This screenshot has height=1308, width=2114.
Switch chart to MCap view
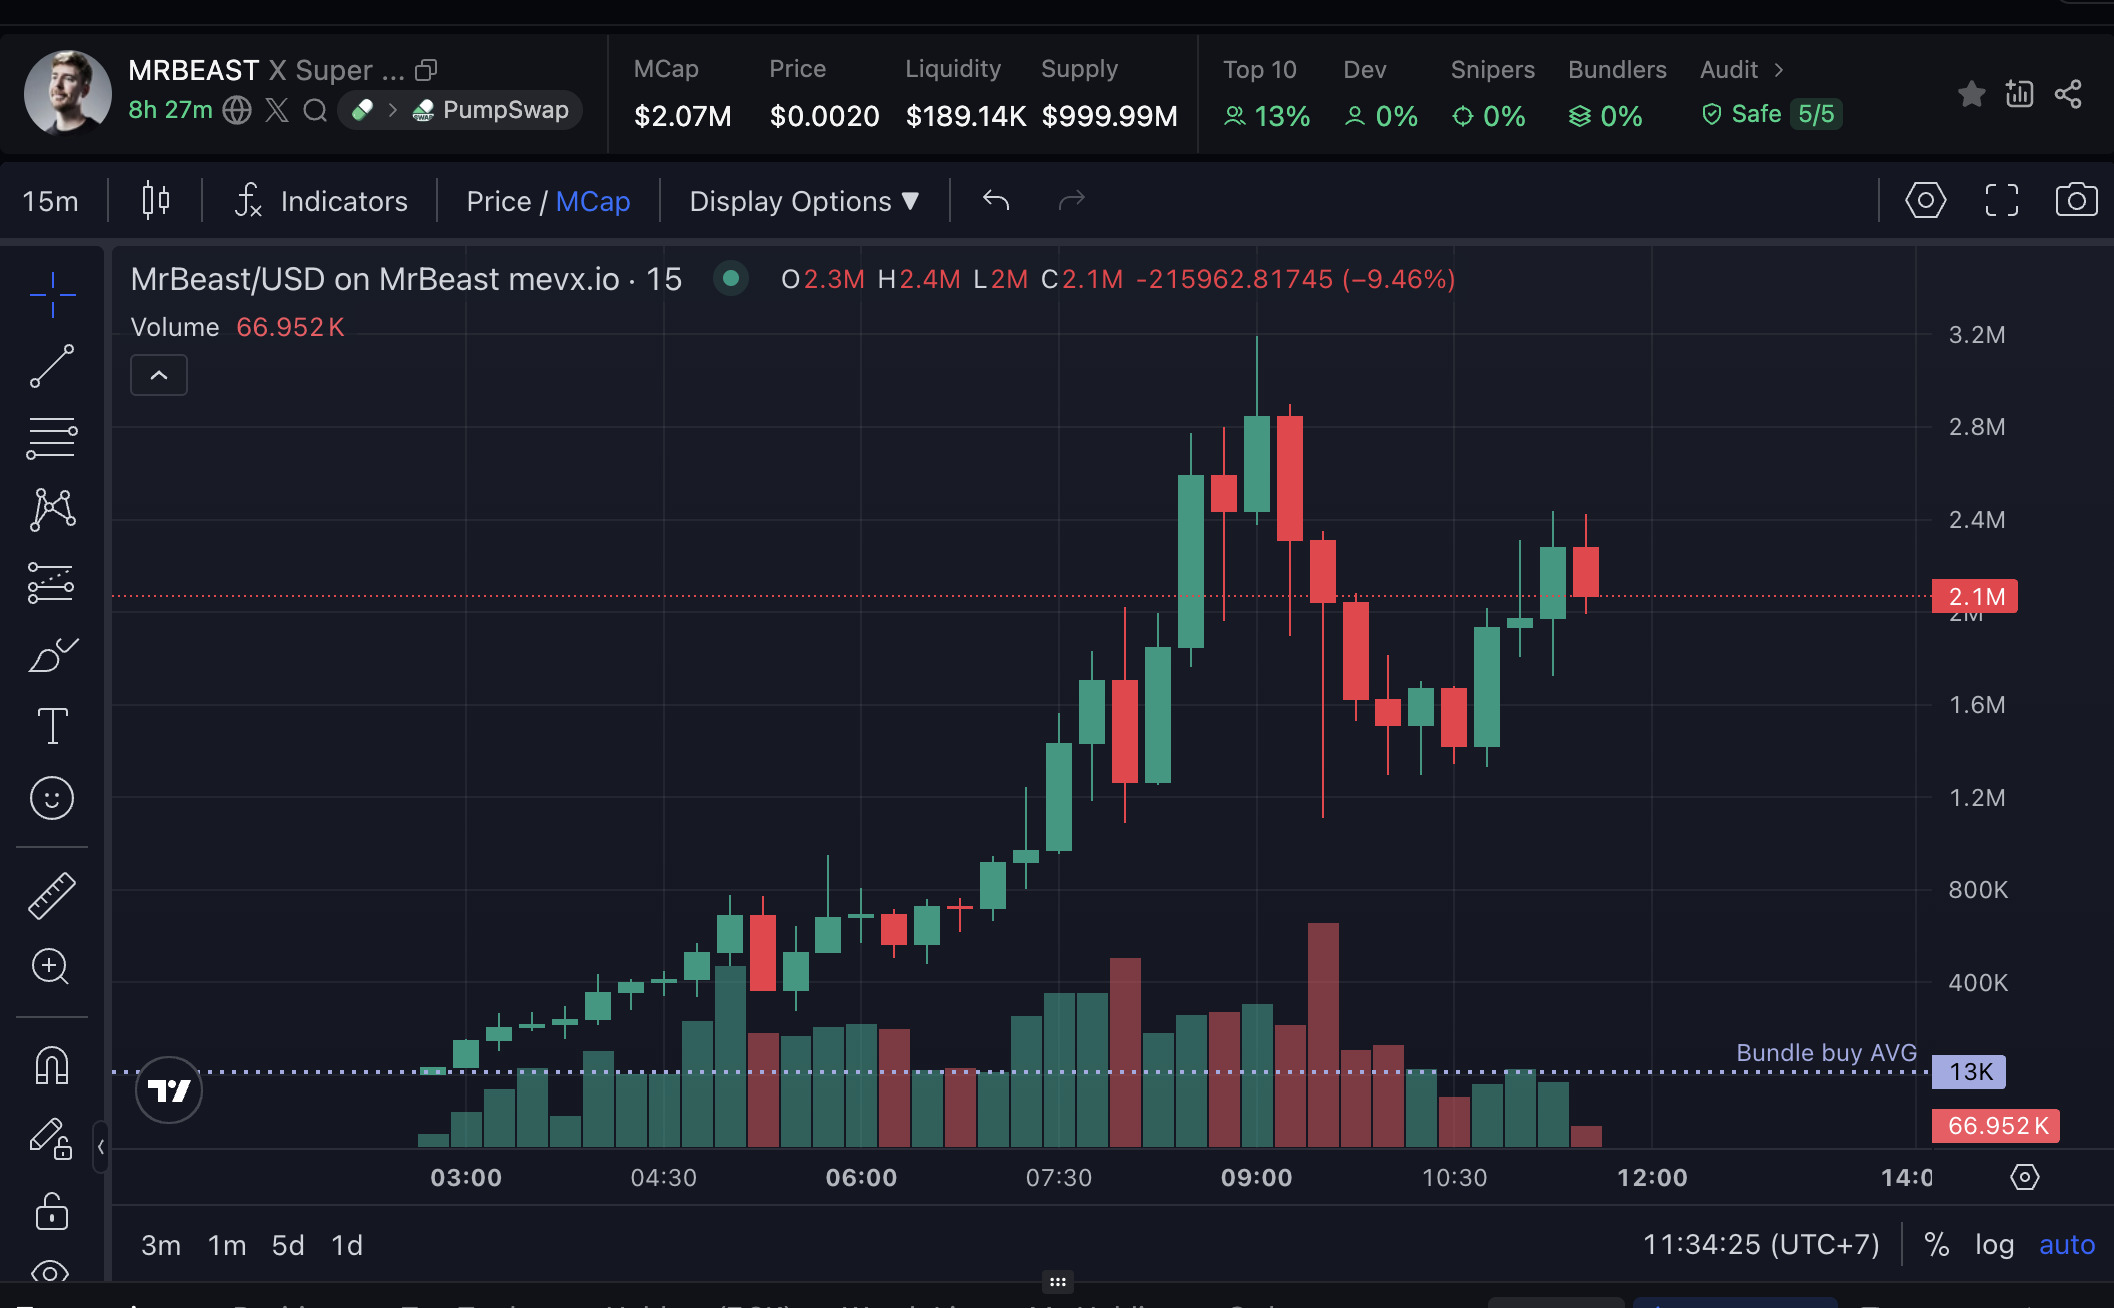click(x=593, y=201)
